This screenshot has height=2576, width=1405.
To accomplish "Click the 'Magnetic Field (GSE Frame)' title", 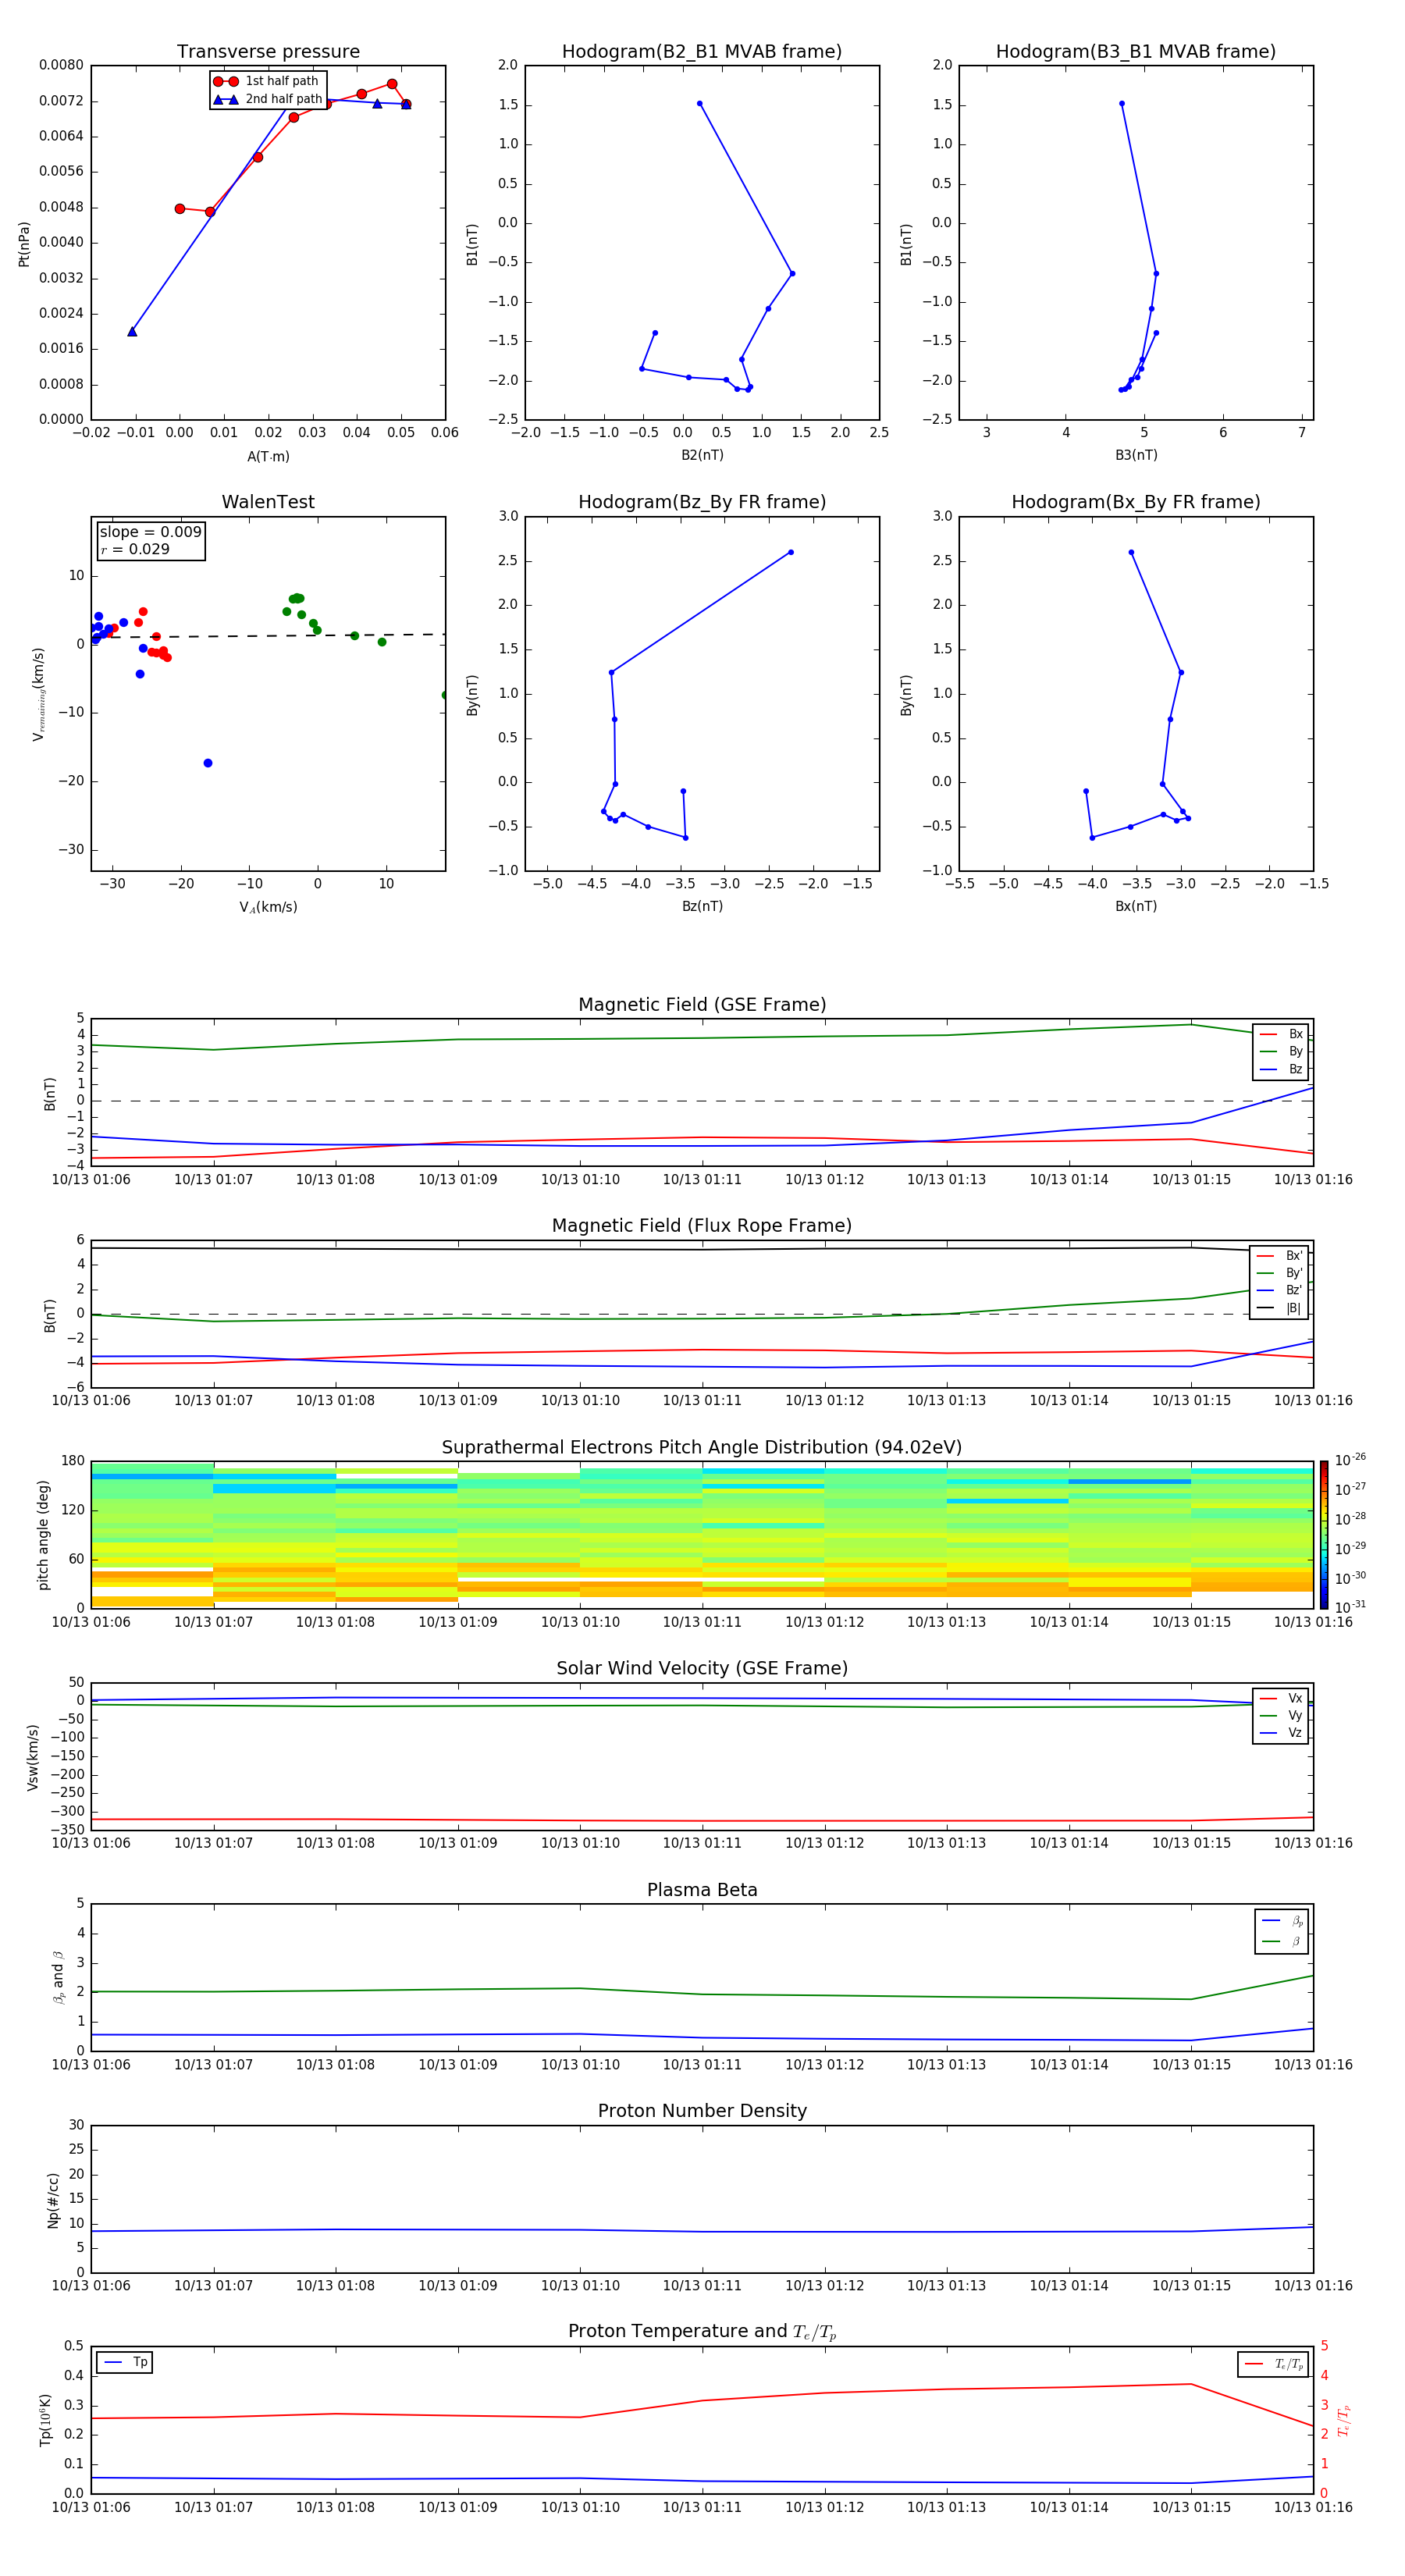I will (x=702, y=1005).
